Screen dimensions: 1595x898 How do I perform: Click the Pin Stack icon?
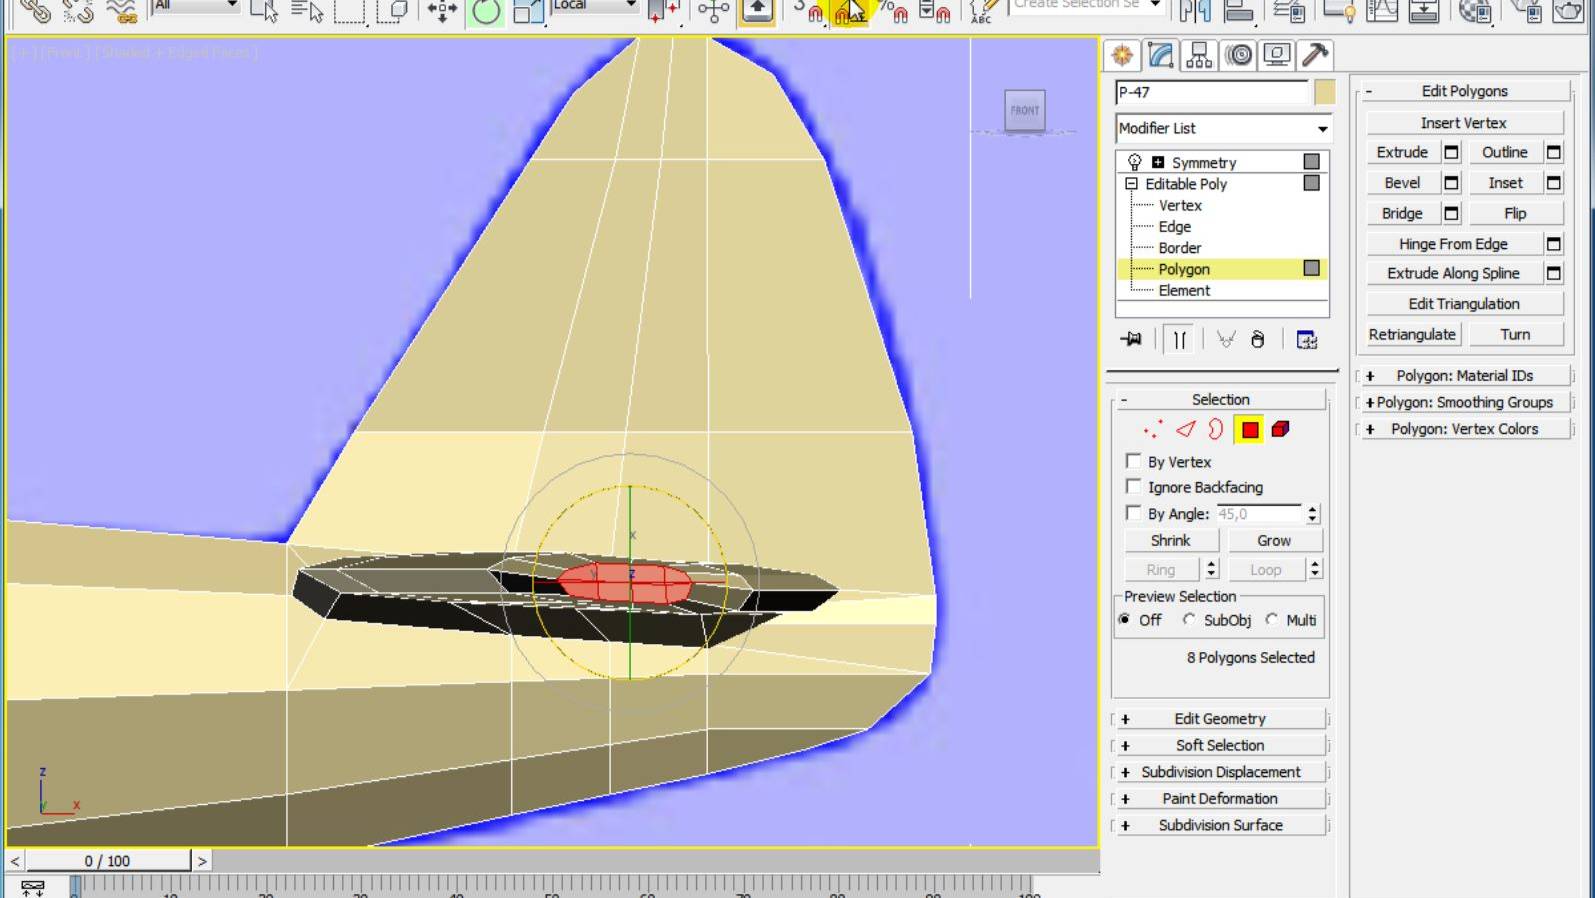click(1131, 340)
